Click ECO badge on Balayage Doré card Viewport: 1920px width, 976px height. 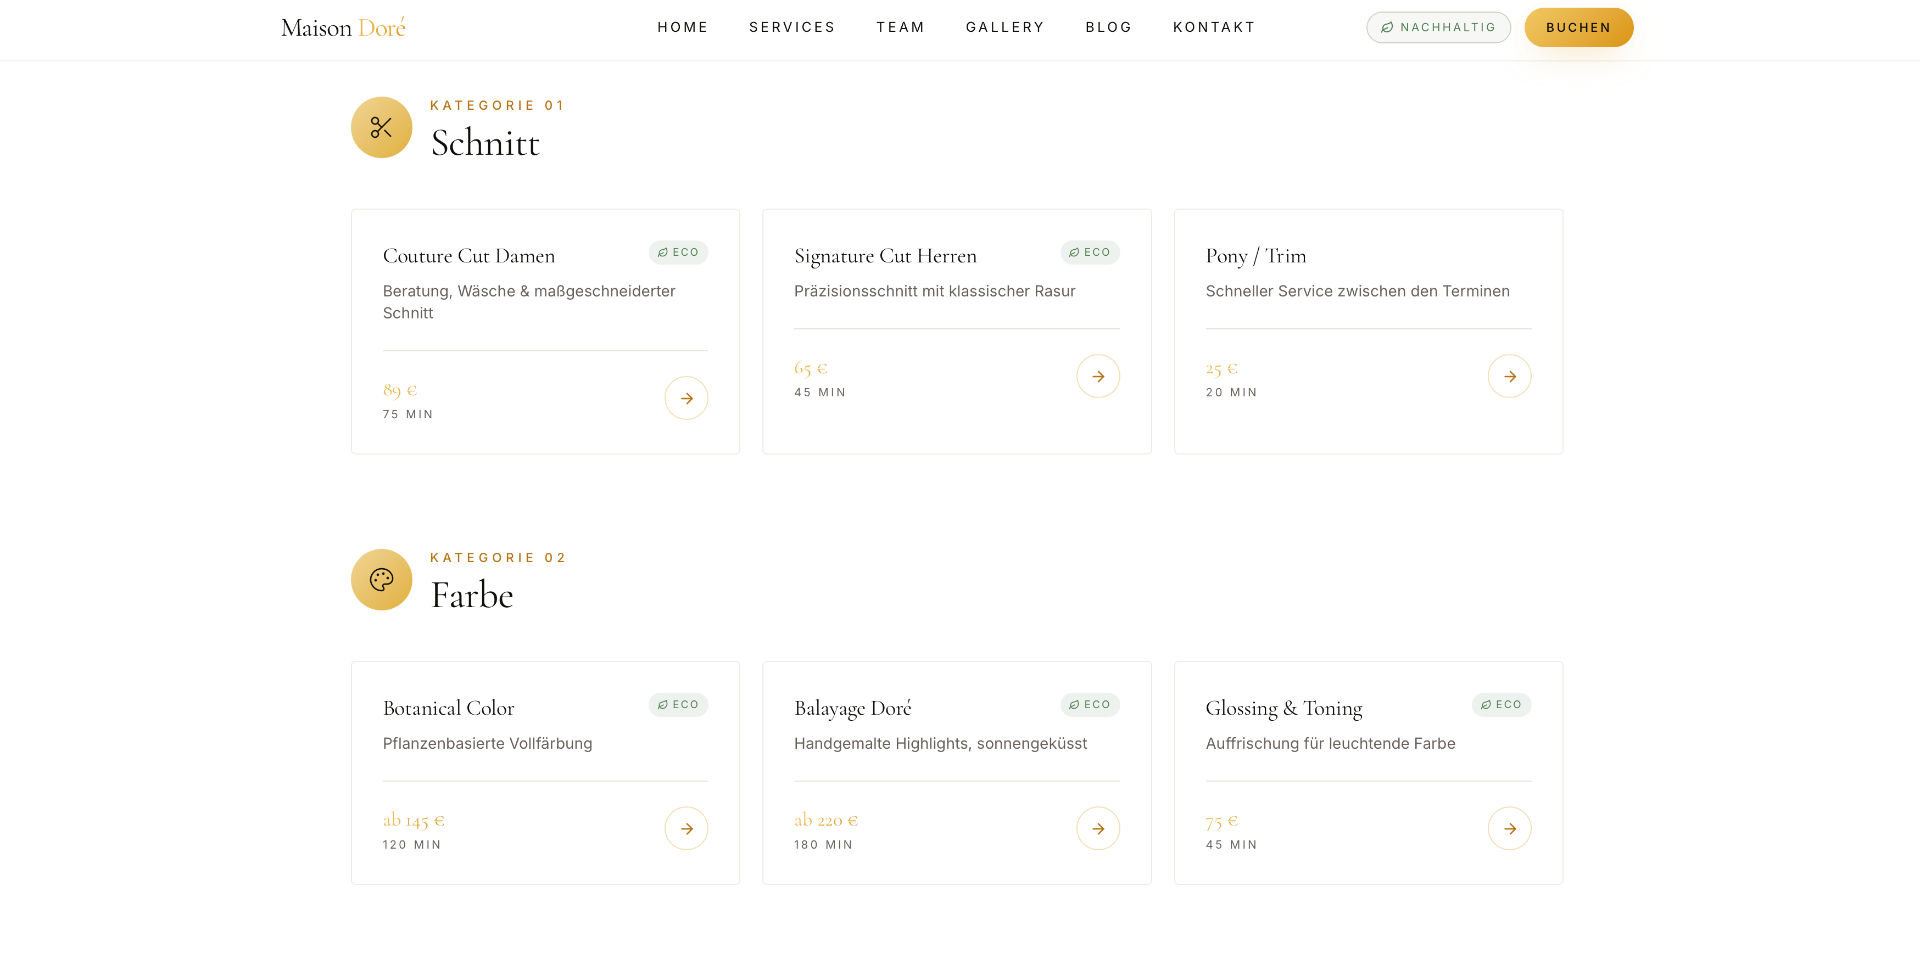point(1090,705)
